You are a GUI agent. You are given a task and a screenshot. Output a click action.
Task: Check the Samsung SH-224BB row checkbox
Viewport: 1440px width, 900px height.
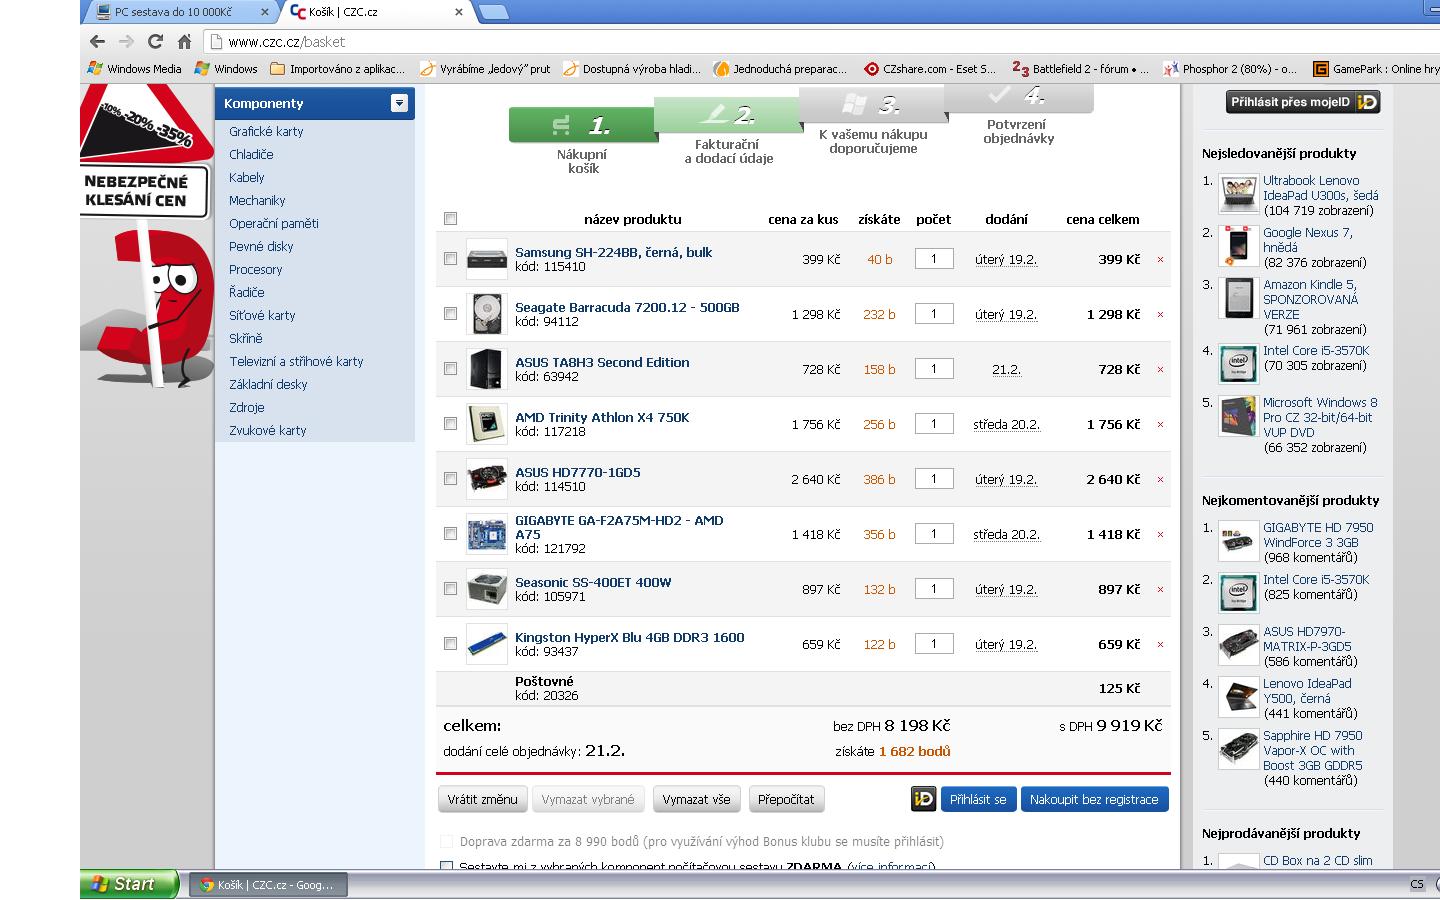450,259
